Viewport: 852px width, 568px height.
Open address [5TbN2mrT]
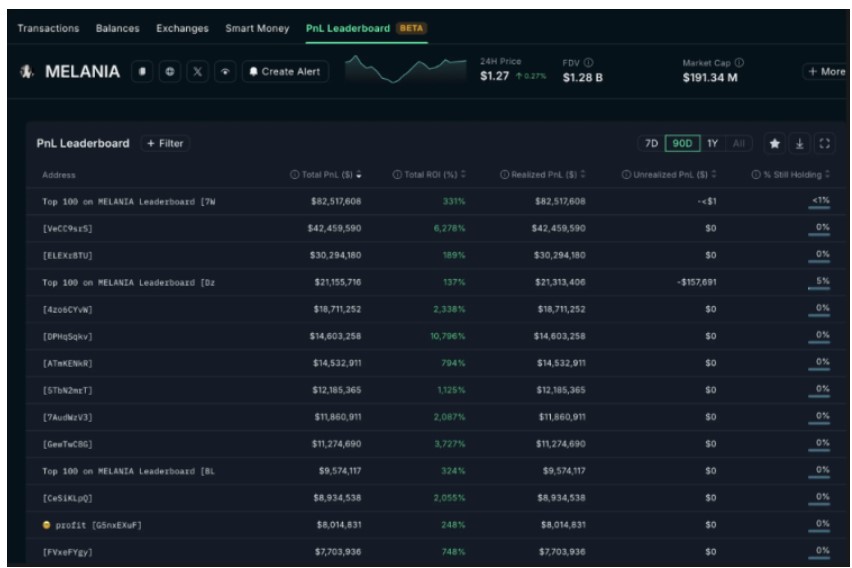point(67,390)
